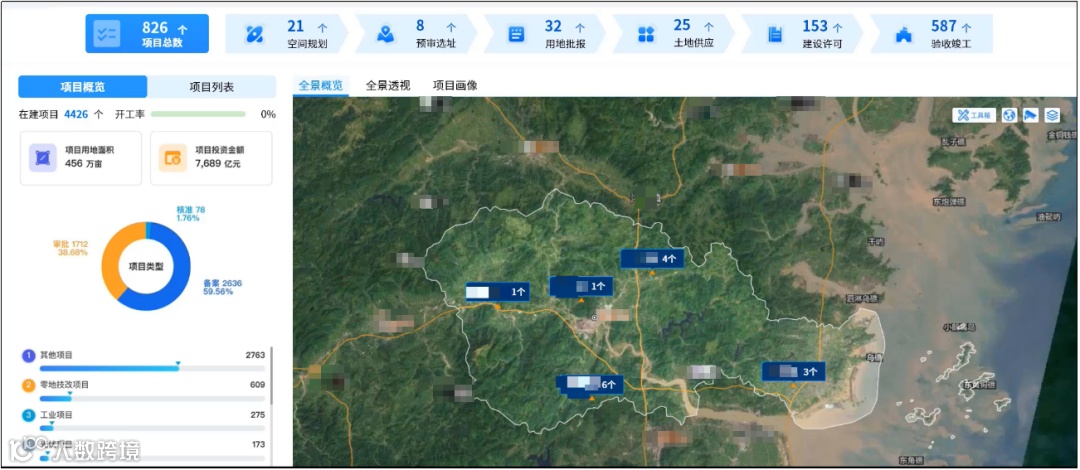The height and width of the screenshot is (470, 1080).
Task: Click rank badge 1 beside 其他项目
Action: pyautogui.click(x=28, y=356)
